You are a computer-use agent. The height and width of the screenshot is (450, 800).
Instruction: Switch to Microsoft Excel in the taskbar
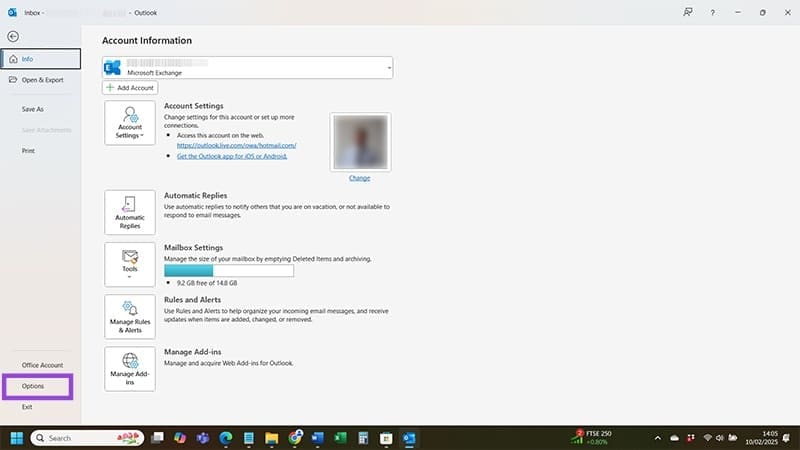pos(340,438)
